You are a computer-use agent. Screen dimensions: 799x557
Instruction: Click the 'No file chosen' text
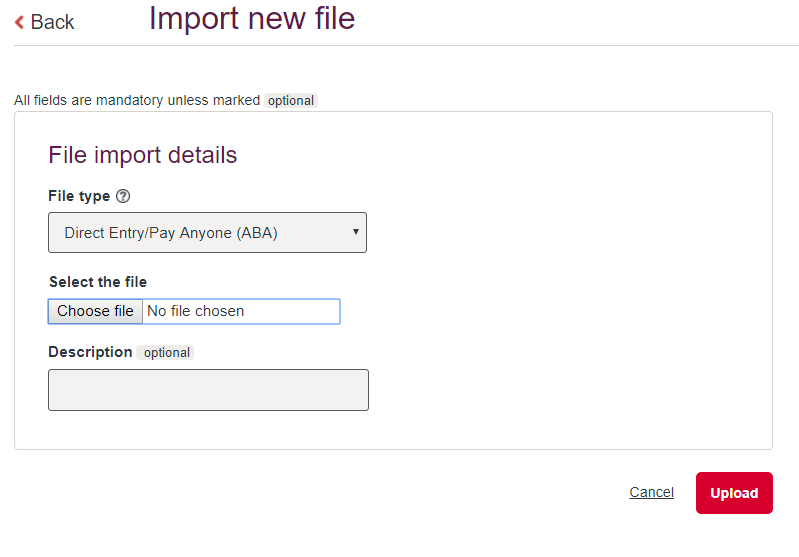(196, 311)
